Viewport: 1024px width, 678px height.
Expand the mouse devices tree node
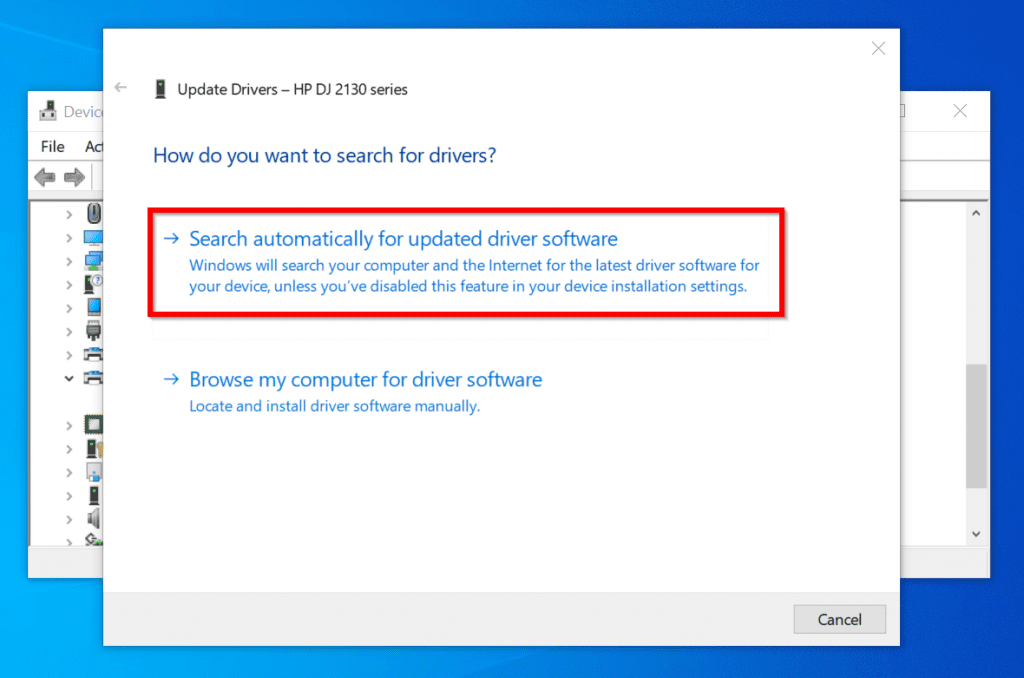(69, 214)
